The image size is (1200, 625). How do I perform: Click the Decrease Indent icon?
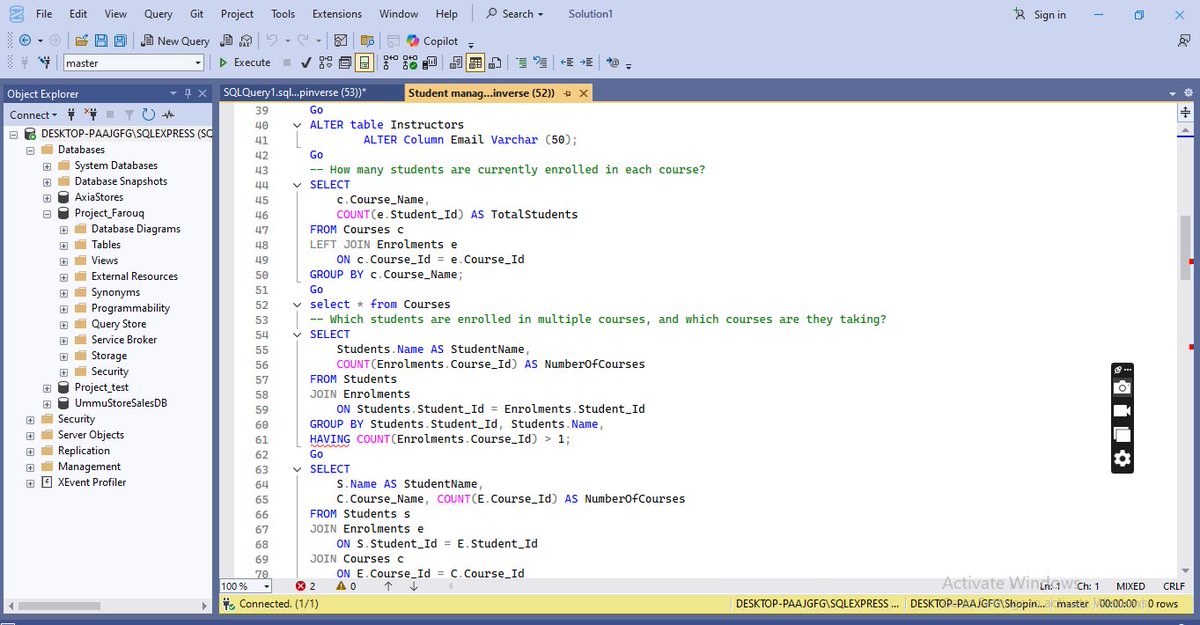567,62
